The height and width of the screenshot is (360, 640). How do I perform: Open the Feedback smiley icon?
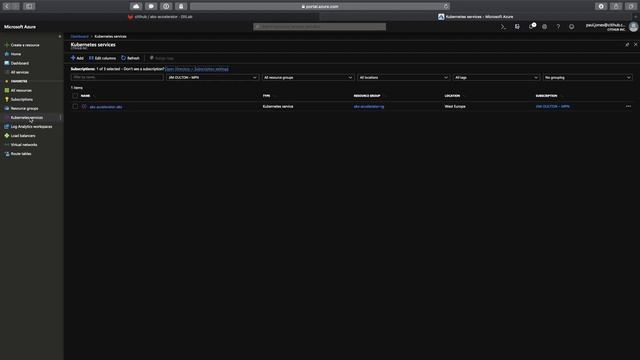click(571, 27)
